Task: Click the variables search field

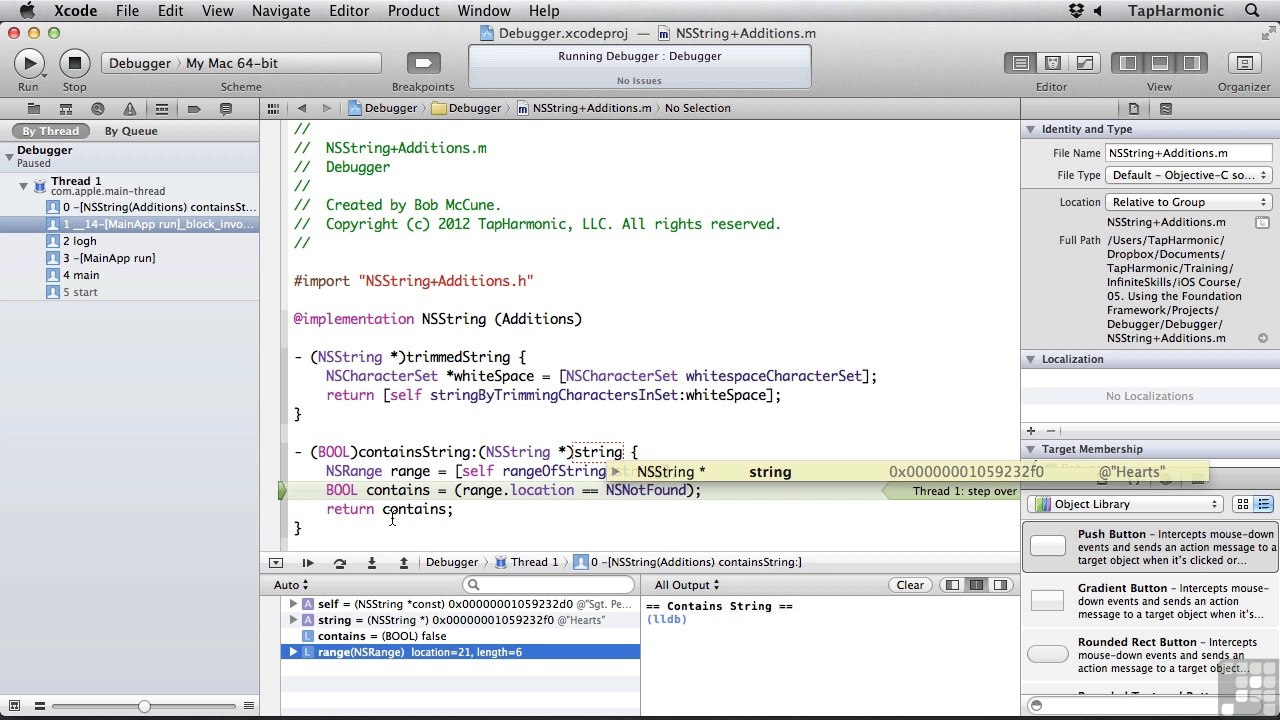Action: coord(548,585)
